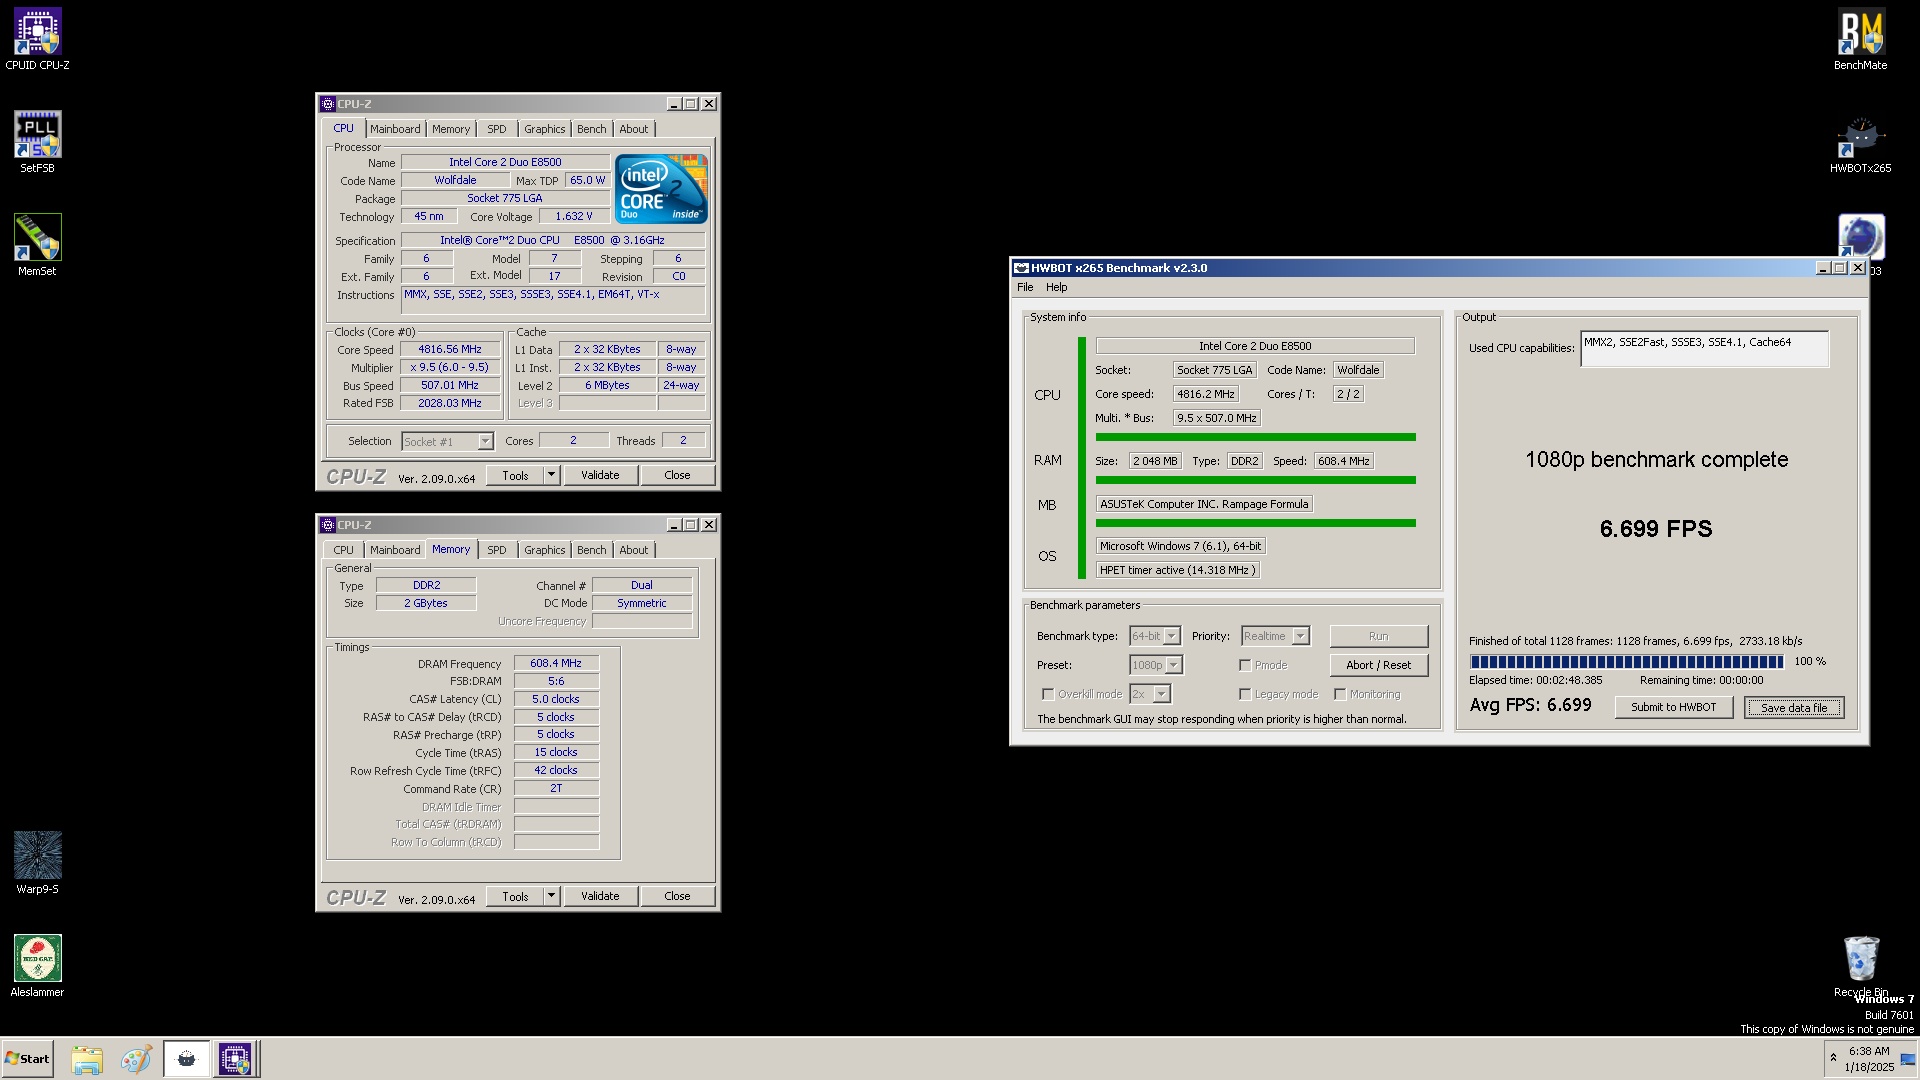Switch to Bench tab in top CPU-Z
The width and height of the screenshot is (1920, 1080).
[x=591, y=129]
